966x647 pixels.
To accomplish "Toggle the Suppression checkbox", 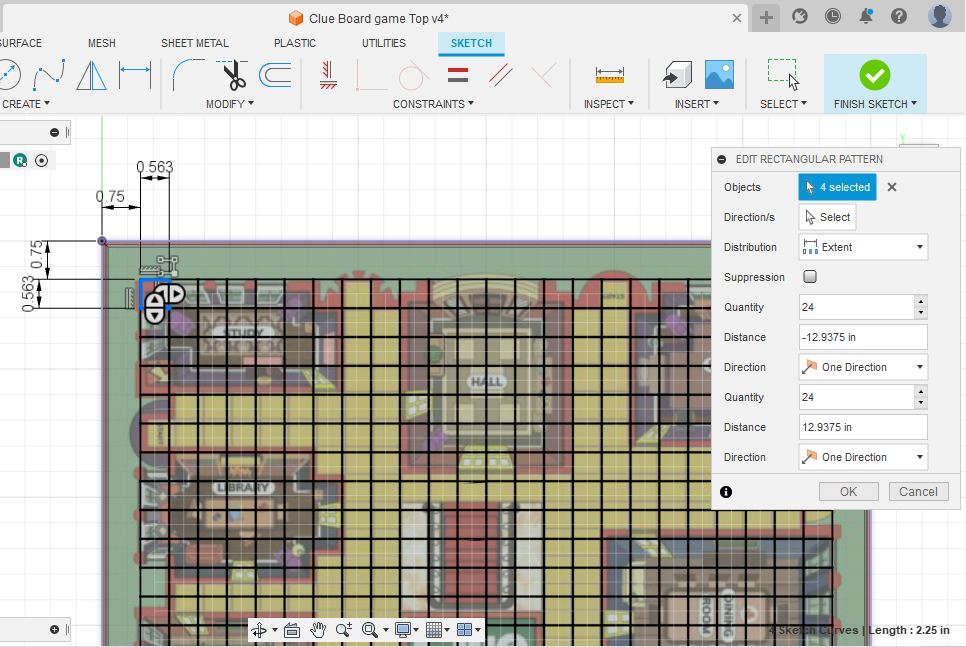I will [810, 277].
